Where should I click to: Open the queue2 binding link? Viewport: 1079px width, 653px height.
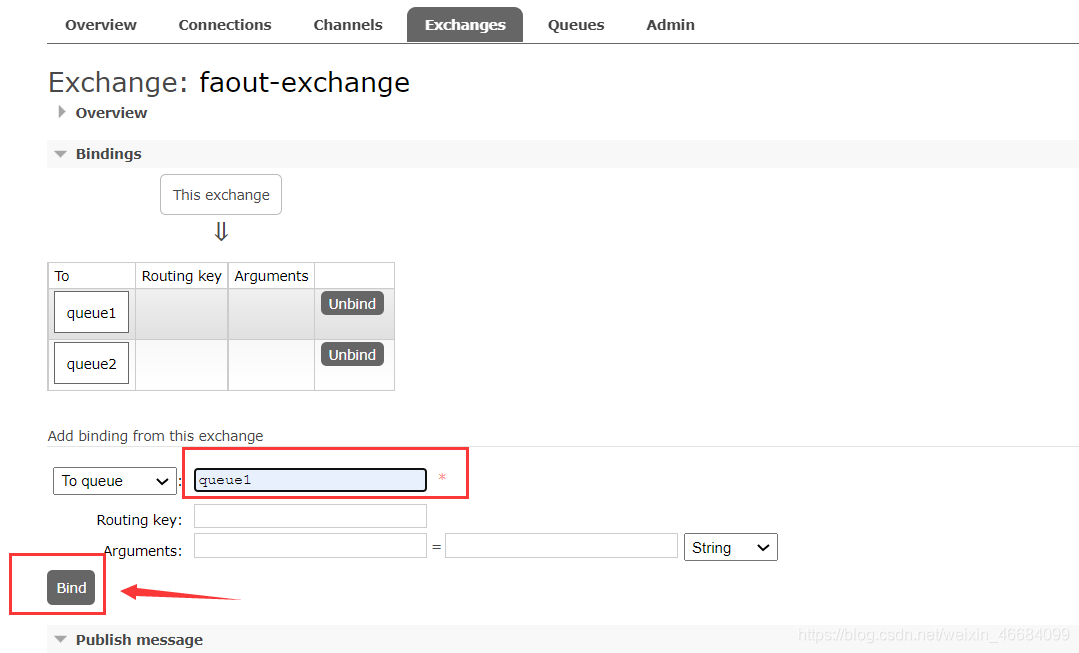point(92,363)
